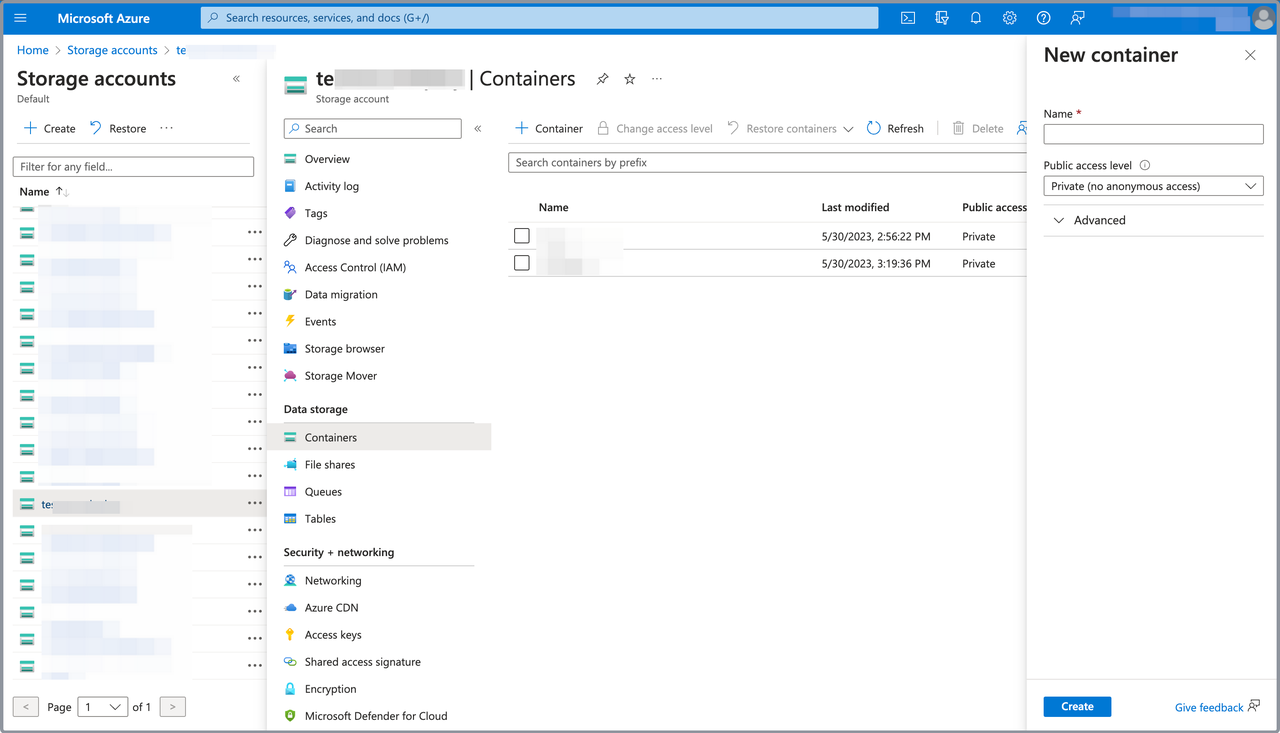
Task: Pin the Containers page with pin icon
Action: tap(602, 79)
